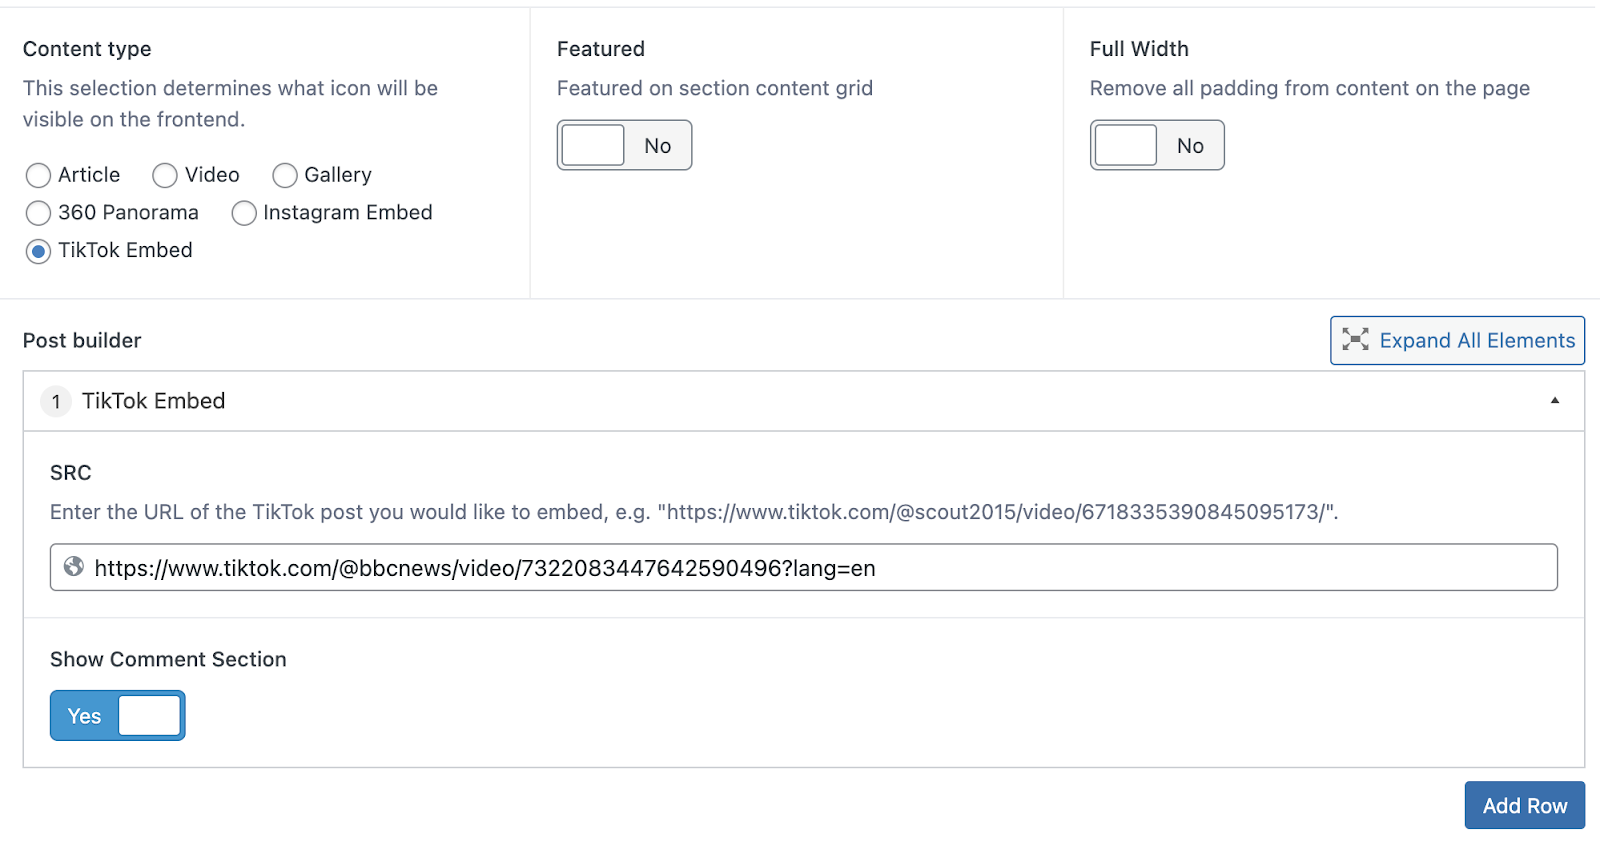Click the TikTok Embed row header title
The height and width of the screenshot is (846, 1600).
point(154,401)
